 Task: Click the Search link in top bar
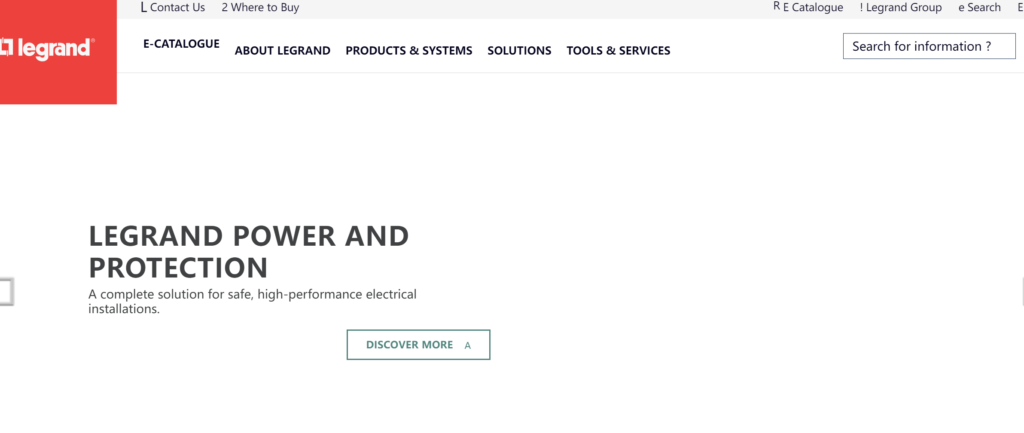click(x=979, y=8)
